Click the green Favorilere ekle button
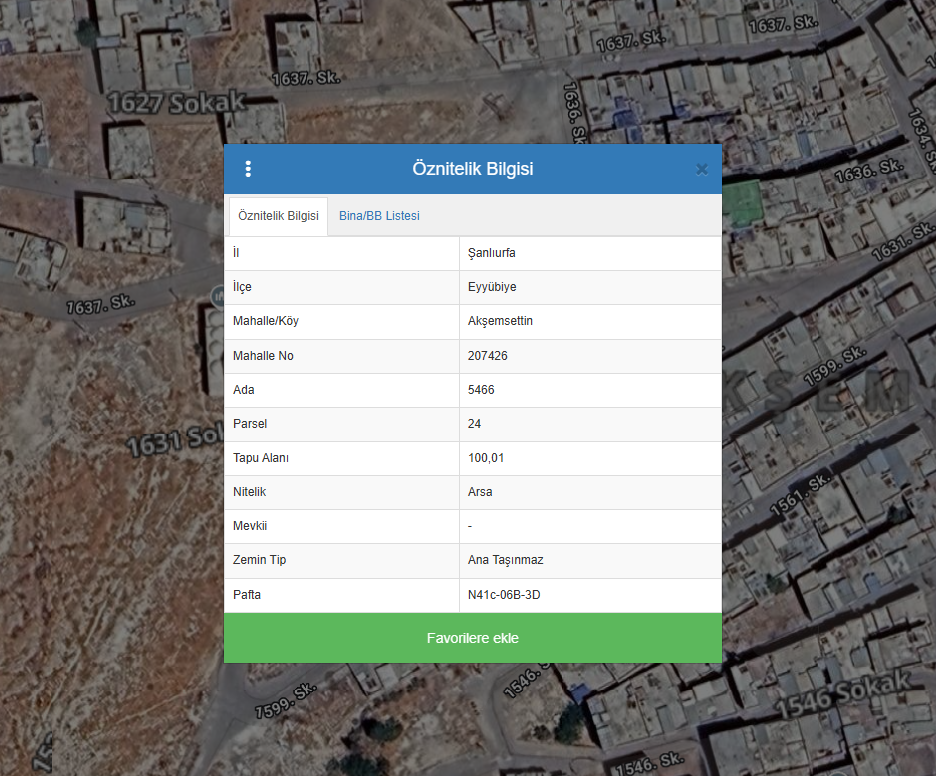936x776 pixels. point(472,638)
